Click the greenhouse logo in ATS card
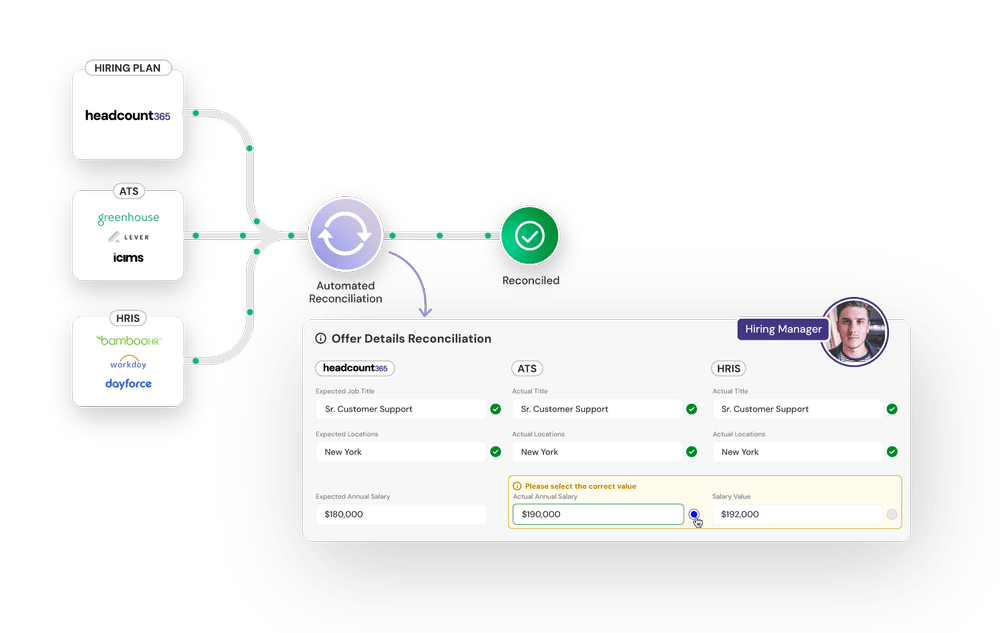 pos(128,218)
